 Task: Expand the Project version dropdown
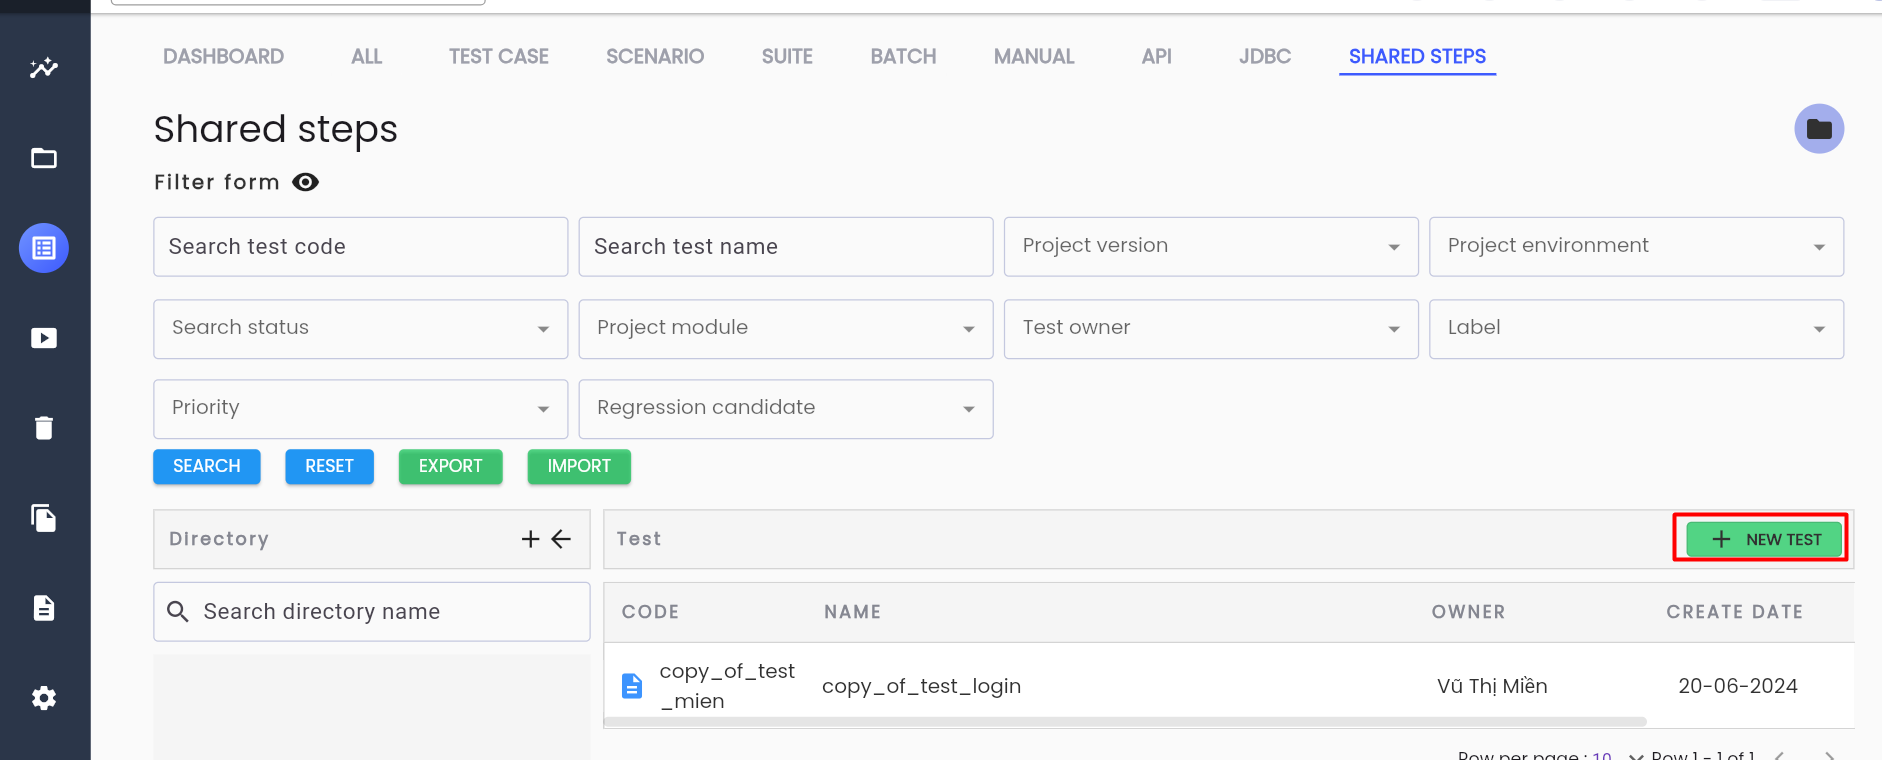[1211, 247]
